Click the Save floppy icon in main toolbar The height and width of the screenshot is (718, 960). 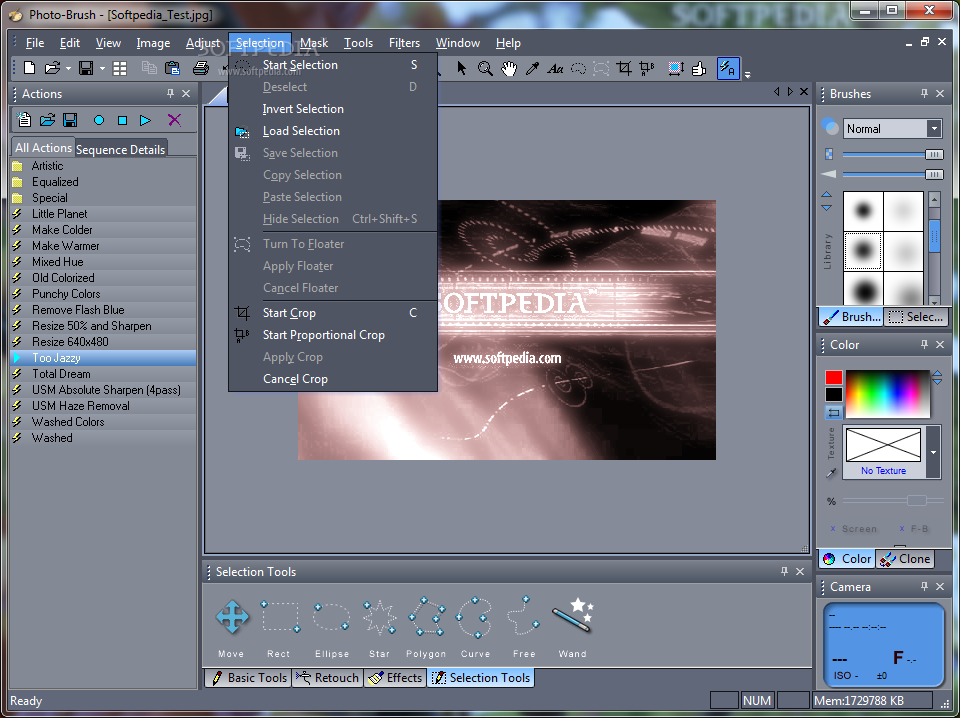tap(86, 68)
